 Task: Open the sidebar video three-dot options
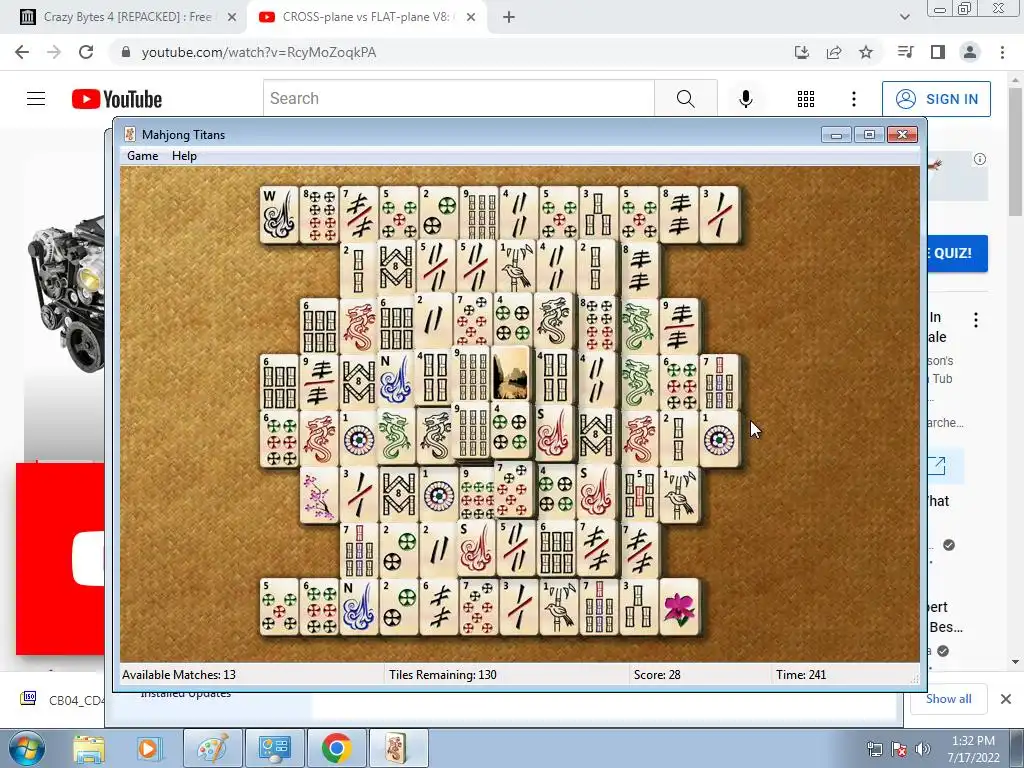point(976,320)
